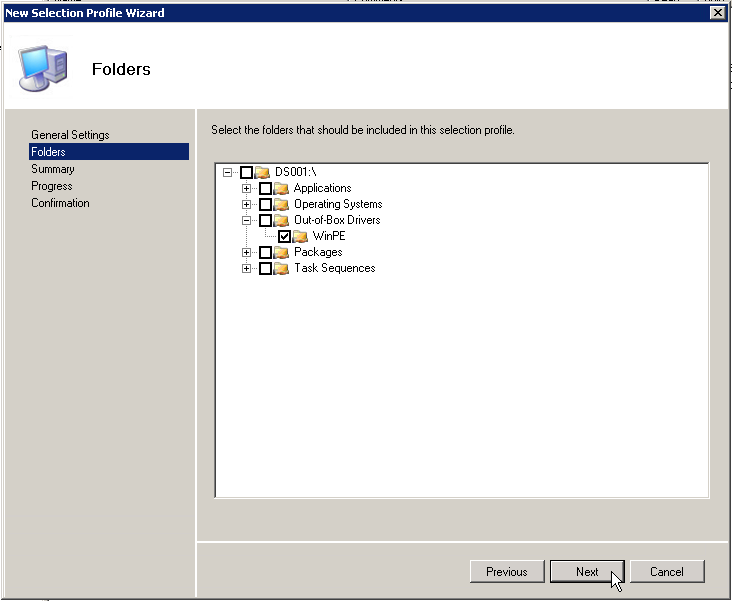
Task: Check the Applications folder checkbox
Action: (x=265, y=188)
